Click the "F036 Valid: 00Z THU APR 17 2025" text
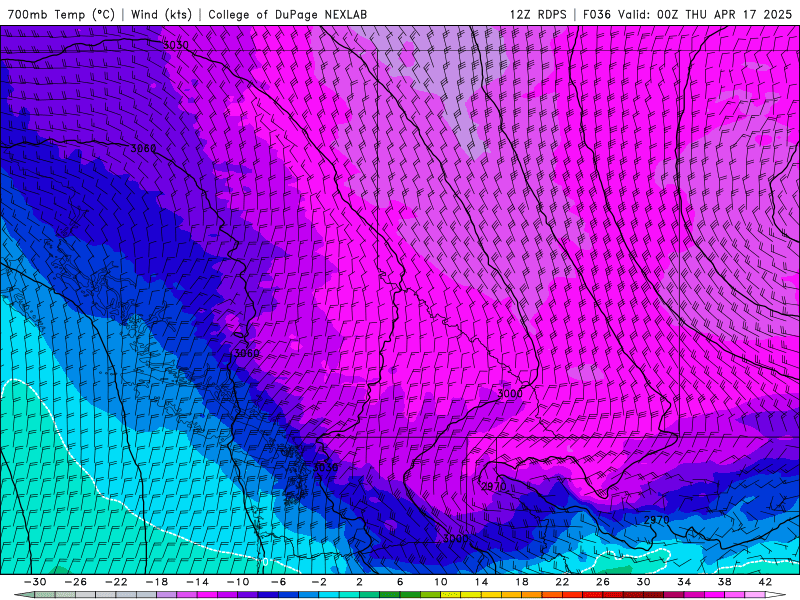800x600 pixels. click(x=687, y=14)
